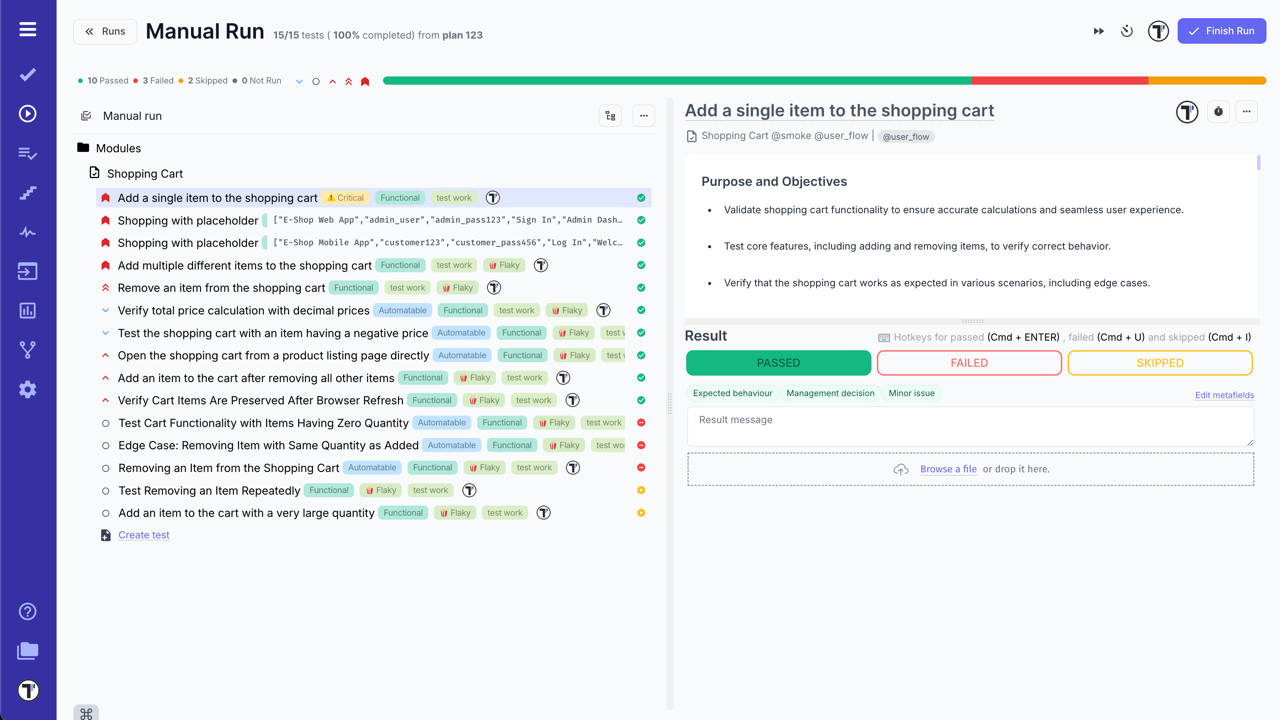Screen dimensions: 1280x720
Task: Filter by red bookmark priority icon
Action: 365,81
